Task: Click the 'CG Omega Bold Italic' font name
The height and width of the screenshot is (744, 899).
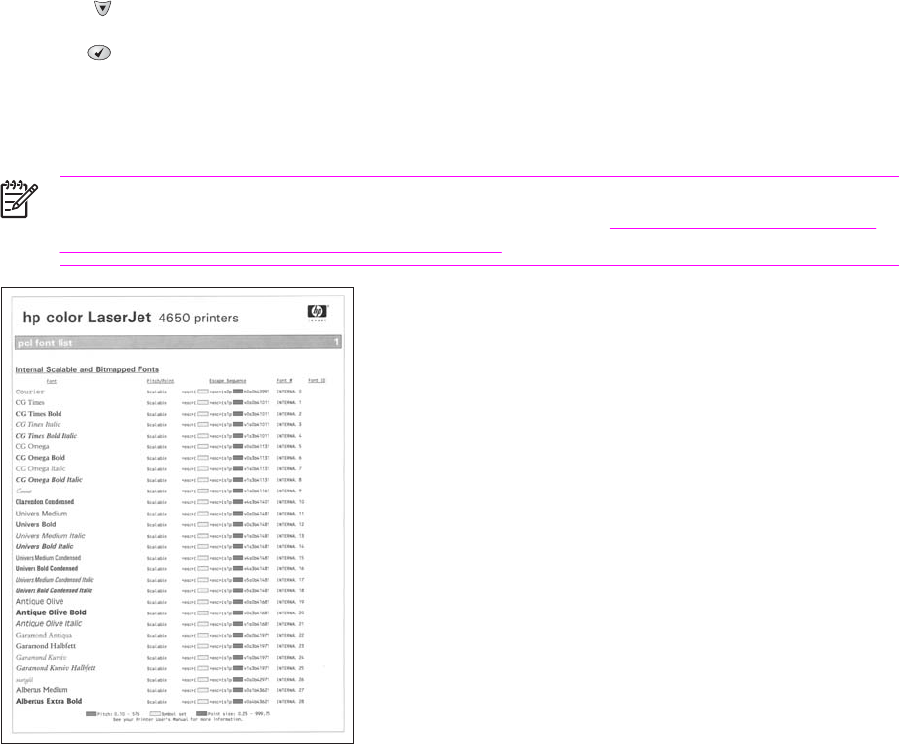Action: point(49,480)
